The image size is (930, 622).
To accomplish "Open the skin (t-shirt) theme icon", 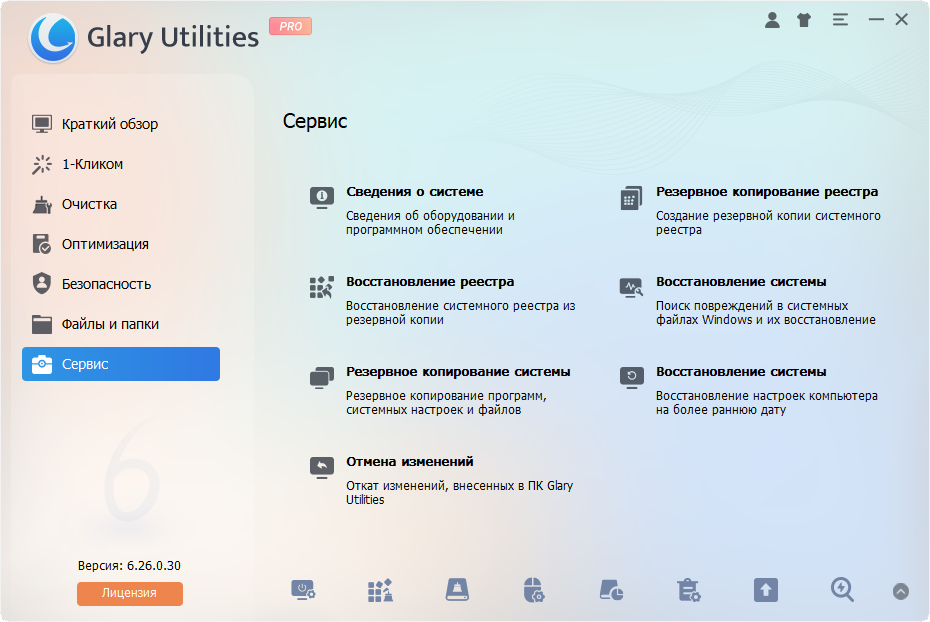I will coord(804,20).
